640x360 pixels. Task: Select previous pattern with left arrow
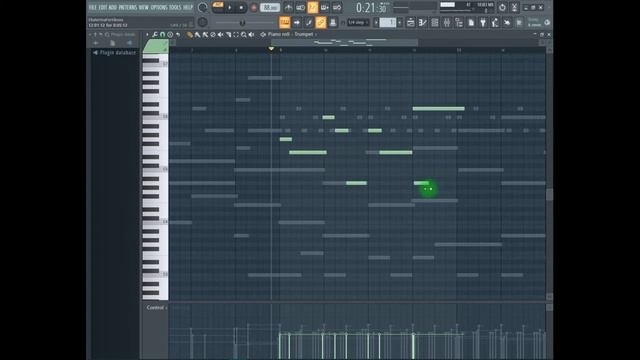click(x=376, y=22)
